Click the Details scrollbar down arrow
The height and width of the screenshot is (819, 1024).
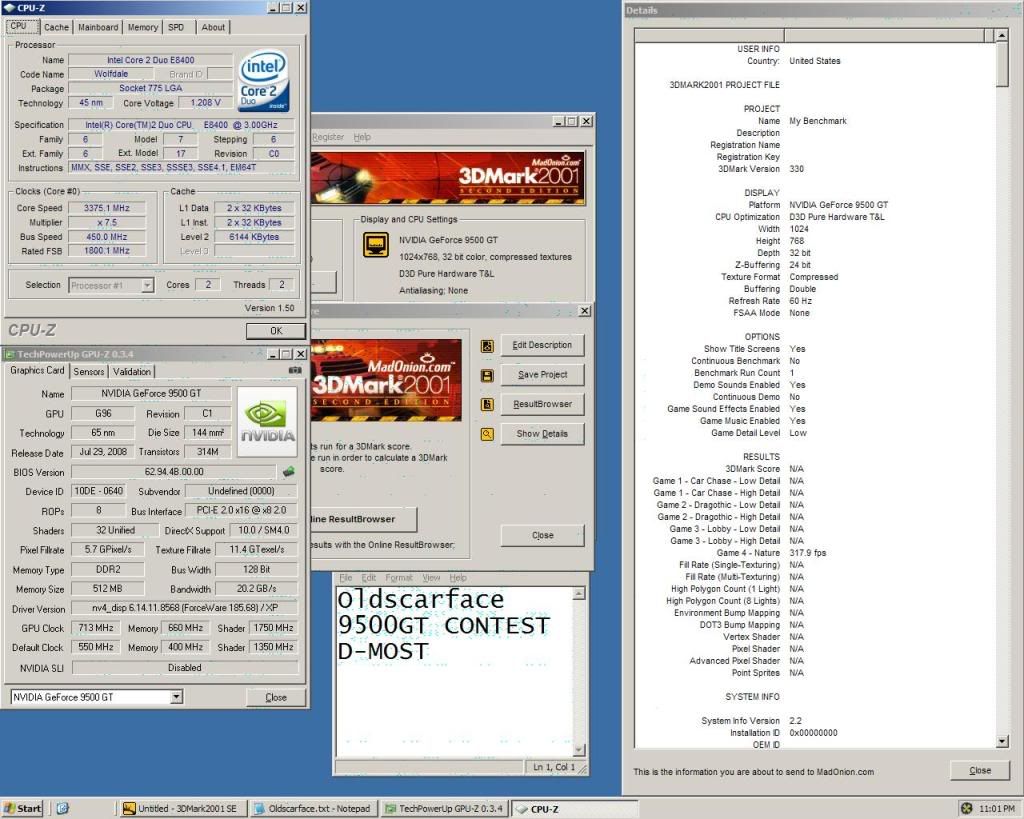click(1002, 742)
